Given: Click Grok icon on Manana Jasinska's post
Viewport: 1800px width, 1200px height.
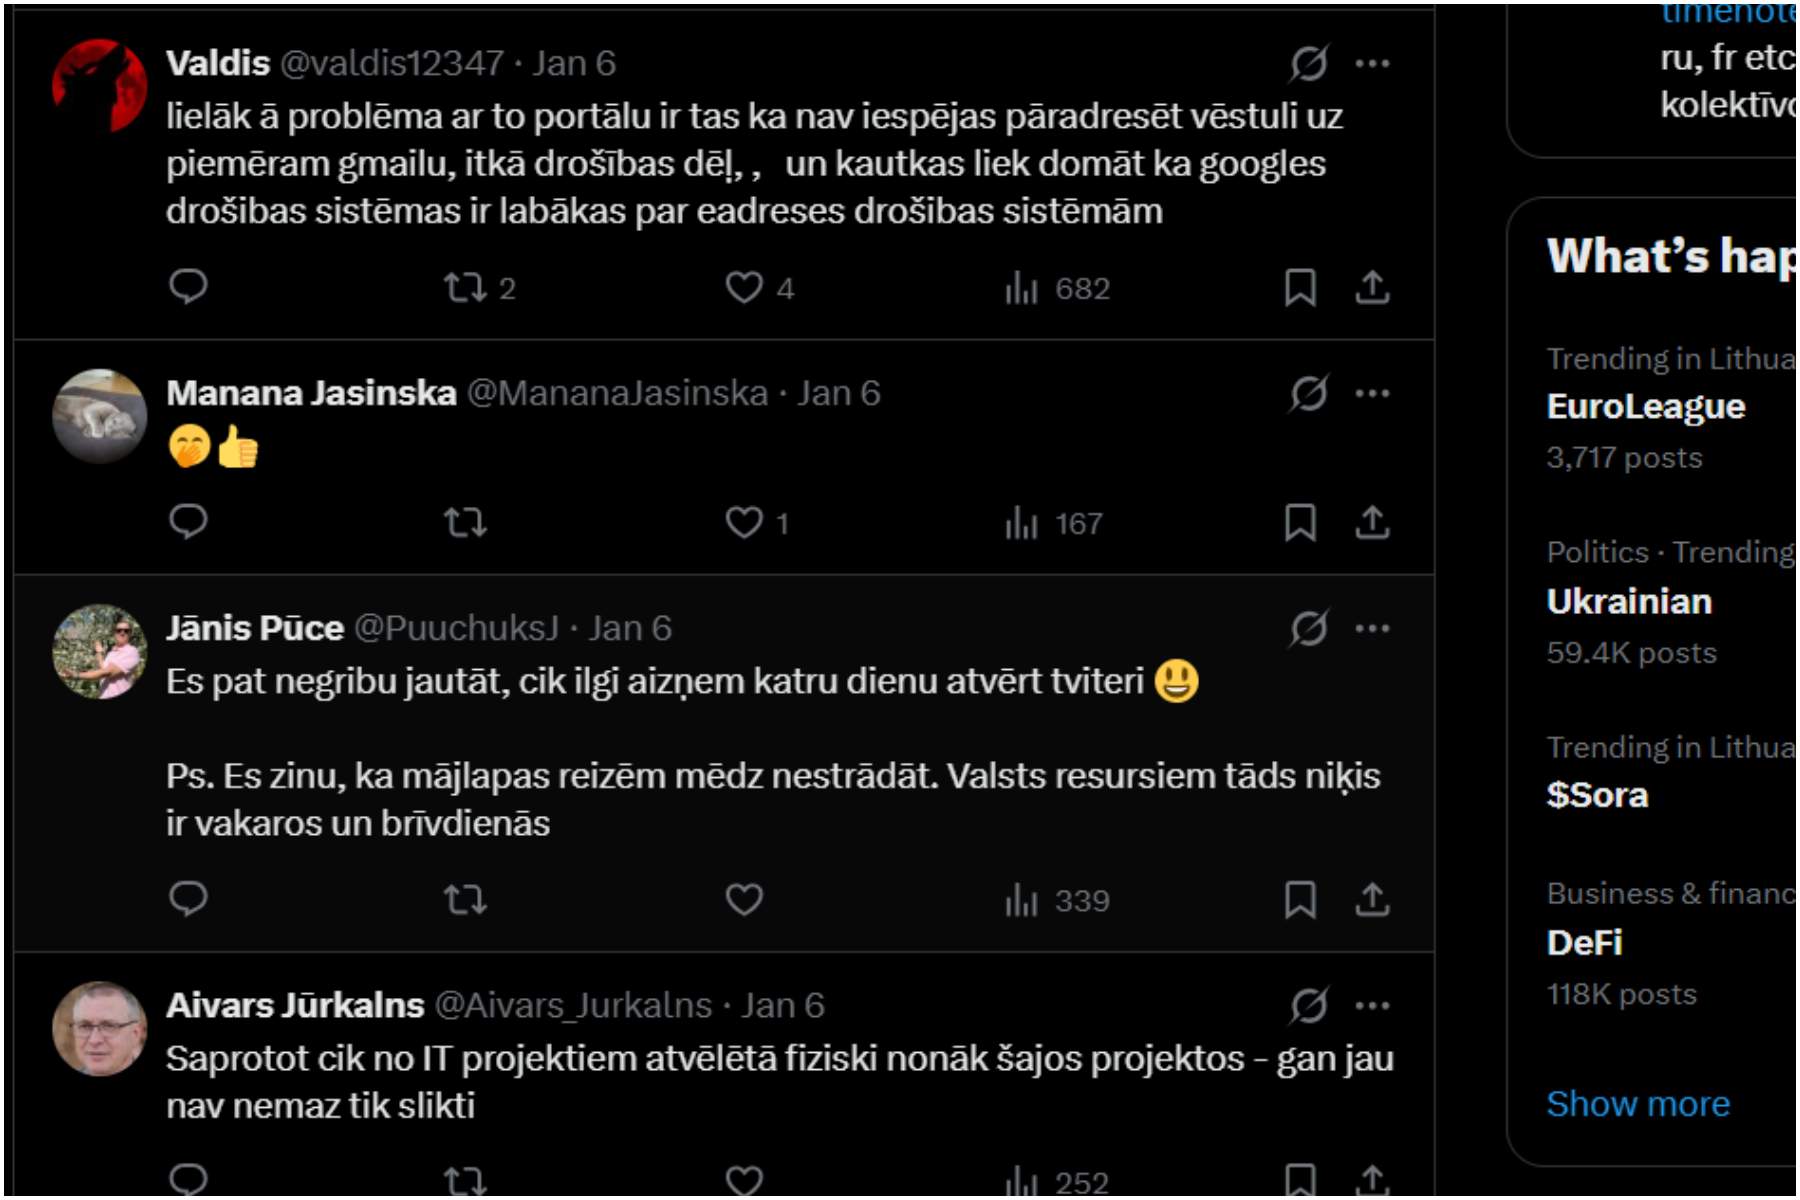Looking at the screenshot, I should point(1308,393).
